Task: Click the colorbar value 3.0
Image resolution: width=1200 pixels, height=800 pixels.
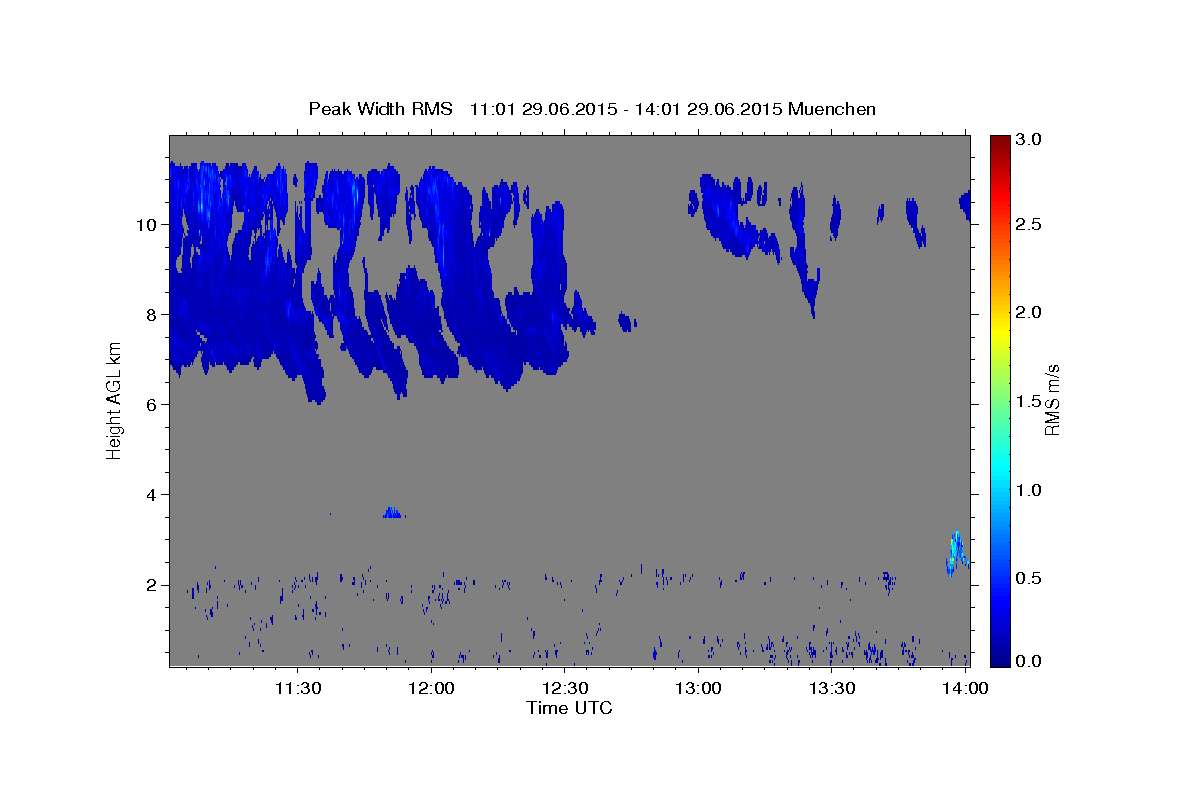Action: [x=1030, y=140]
